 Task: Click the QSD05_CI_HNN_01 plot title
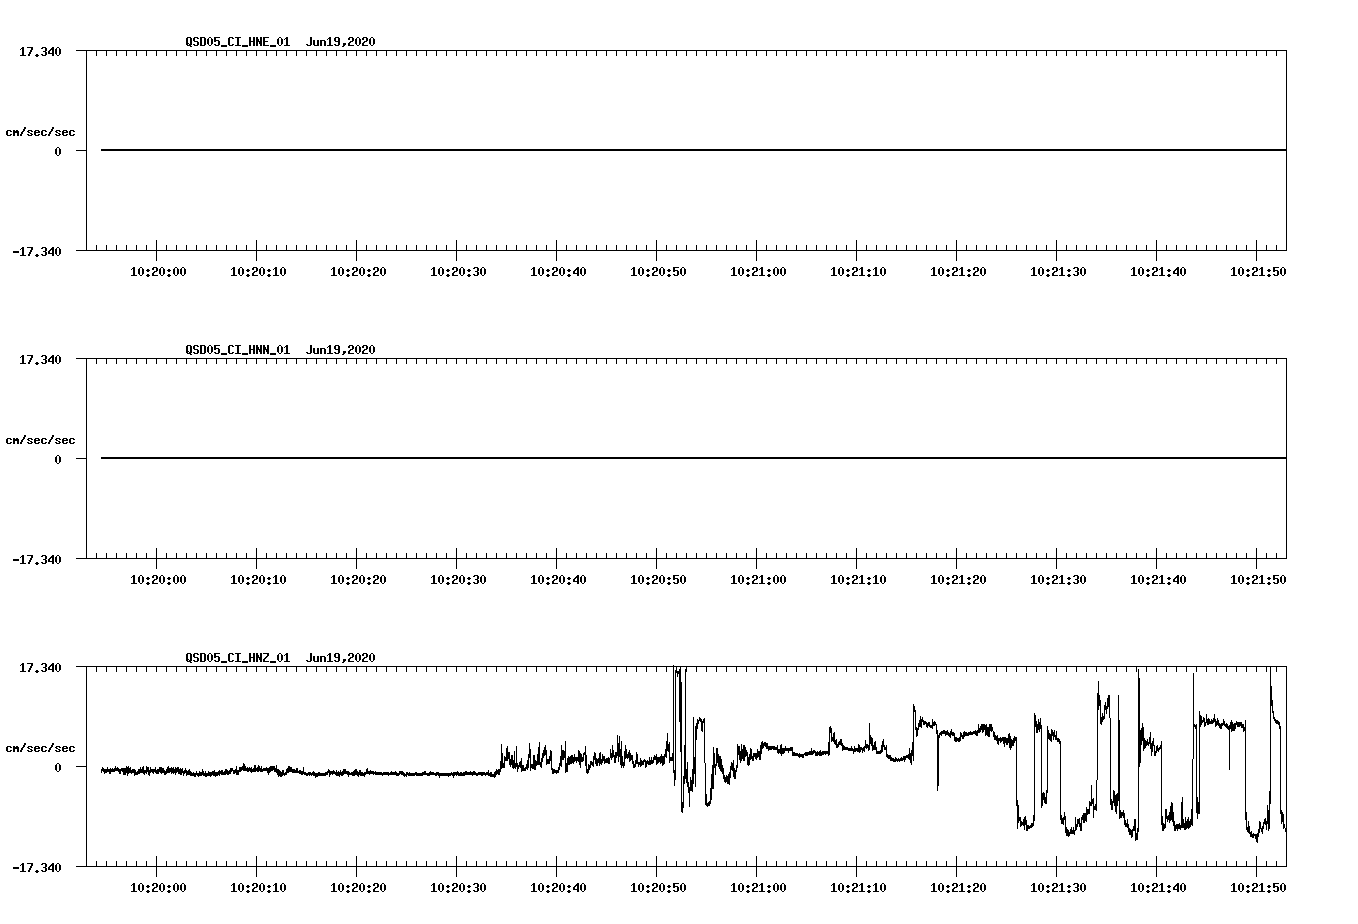280,350
